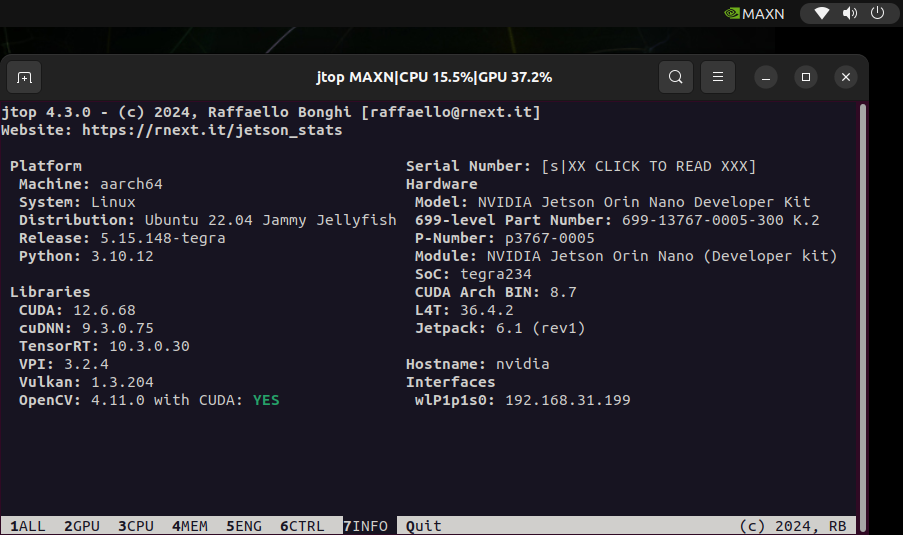This screenshot has height=535, width=903.
Task: Click the Platform section heading
Action: click(x=45, y=166)
